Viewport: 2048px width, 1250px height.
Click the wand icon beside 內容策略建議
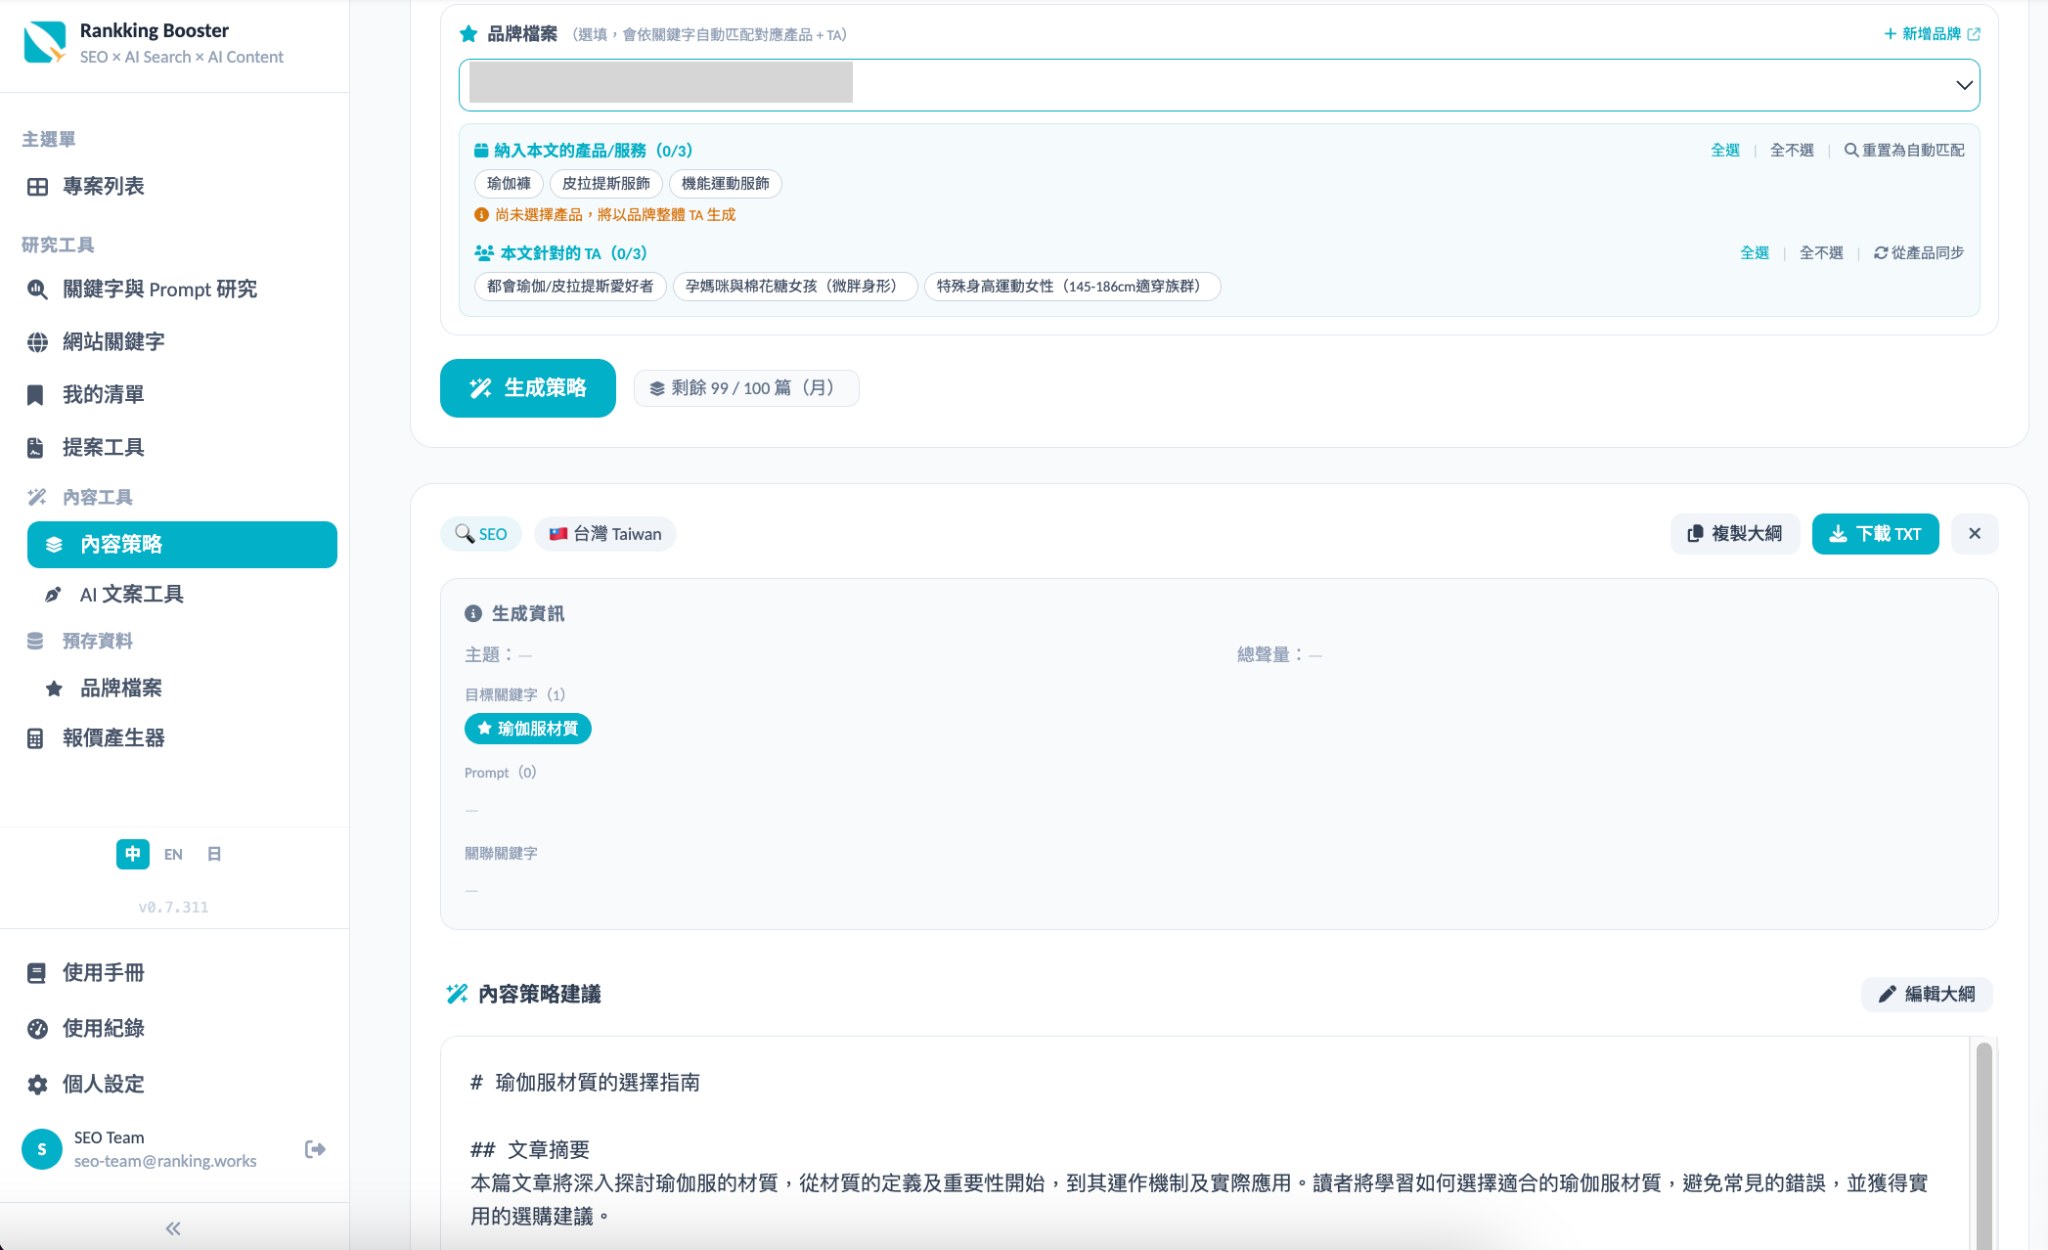(x=457, y=994)
